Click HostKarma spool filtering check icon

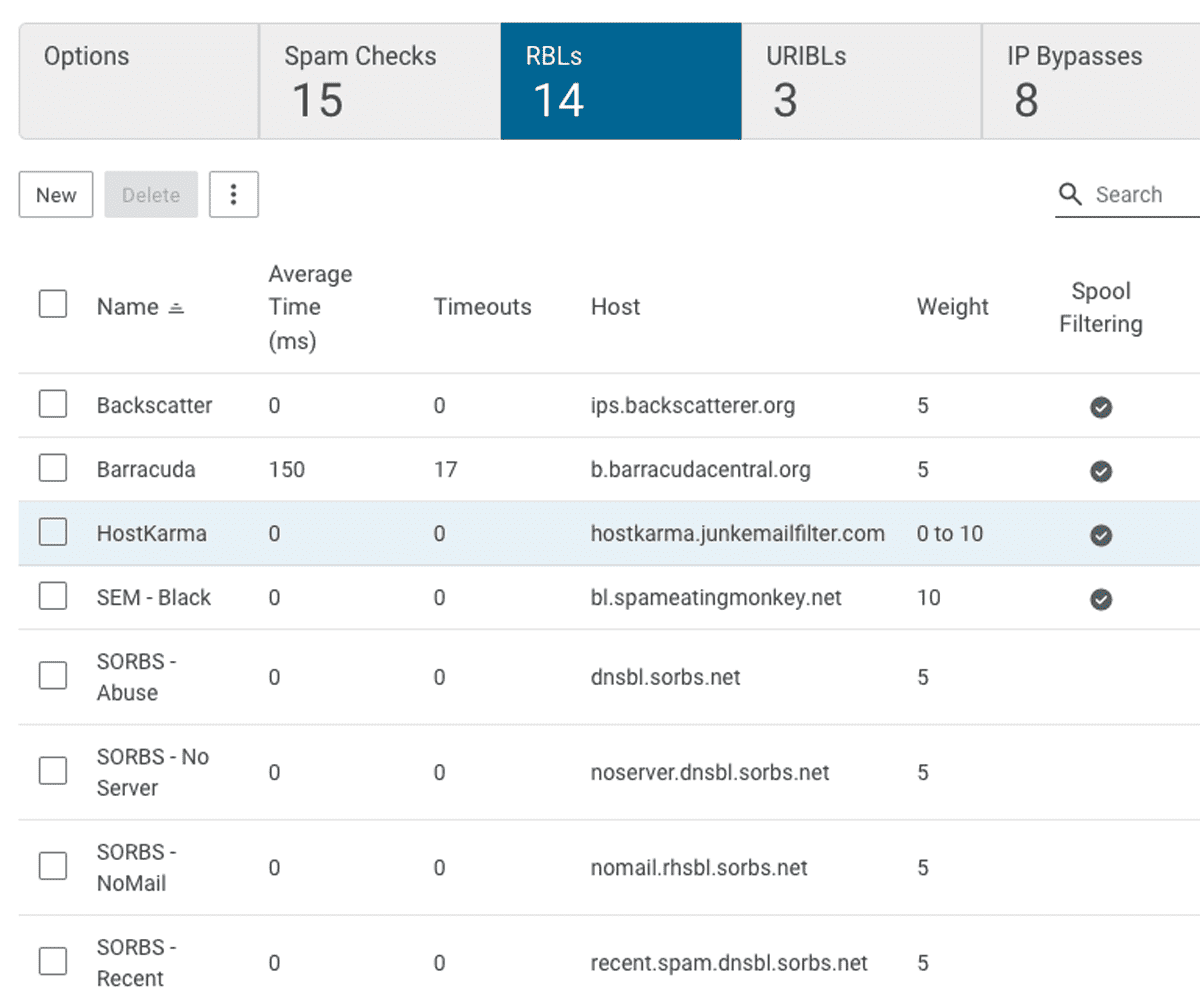[1101, 535]
